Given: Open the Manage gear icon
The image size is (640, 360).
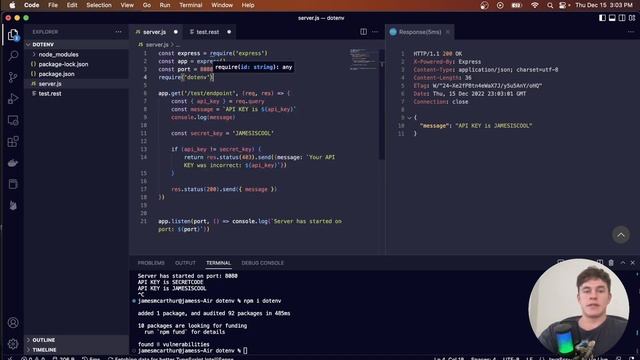Looking at the screenshot, I should [x=13, y=344].
